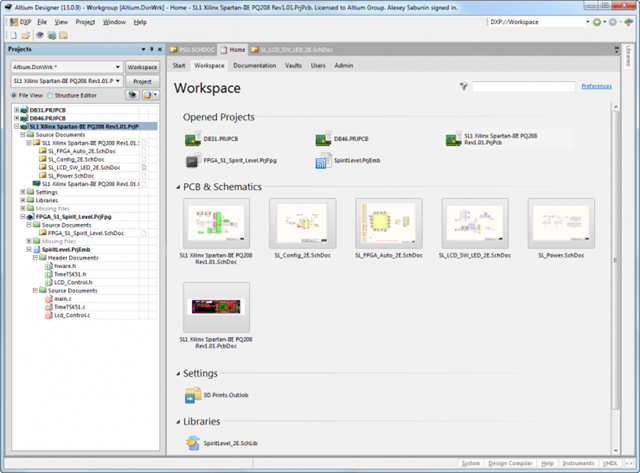Viewport: 640px width, 473px height.
Task: Expand the DB31.PRJPCB tree node
Action: pos(17,110)
